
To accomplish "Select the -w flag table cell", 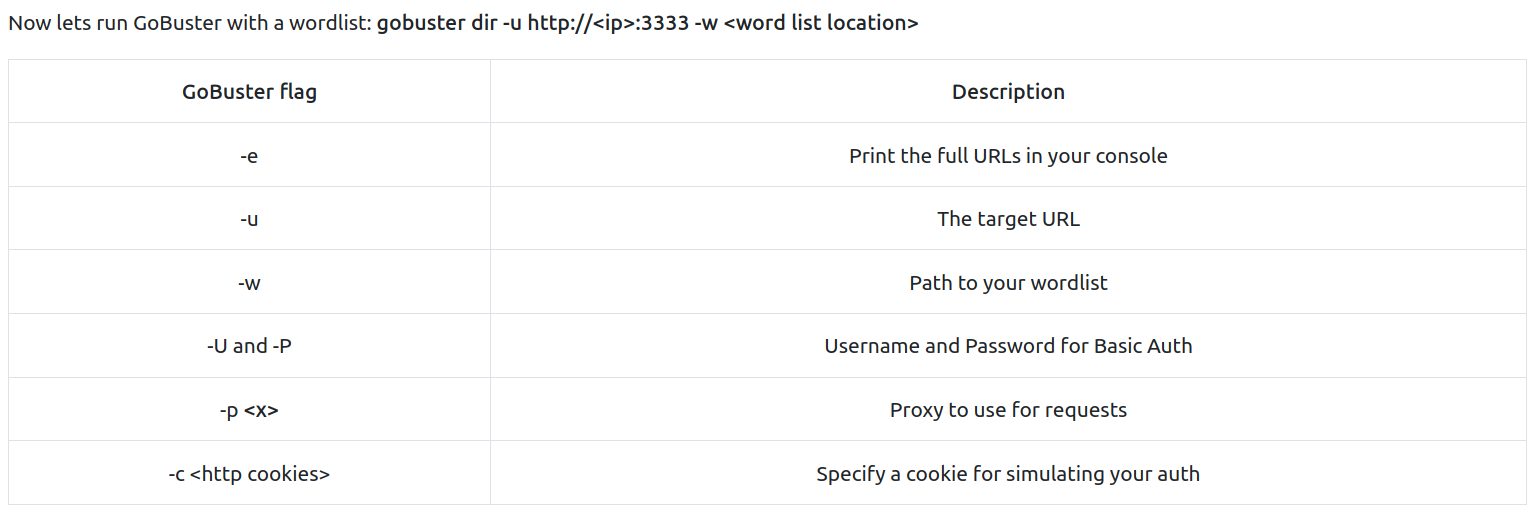I will pyautogui.click(x=249, y=283).
